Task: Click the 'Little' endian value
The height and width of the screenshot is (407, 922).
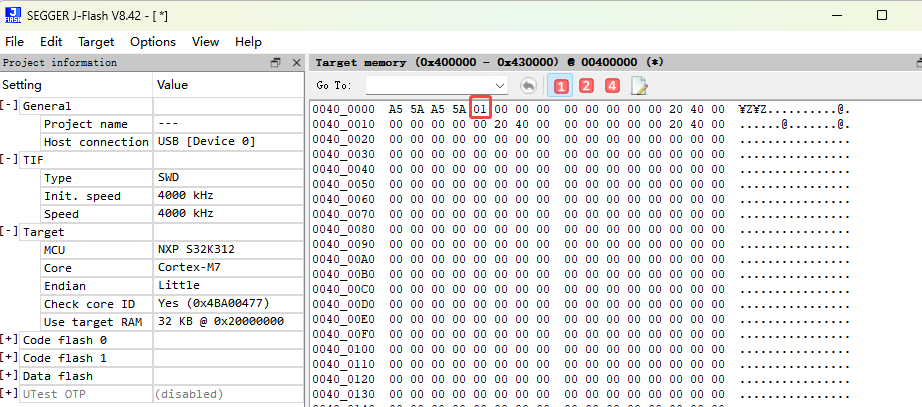Action: point(179,286)
